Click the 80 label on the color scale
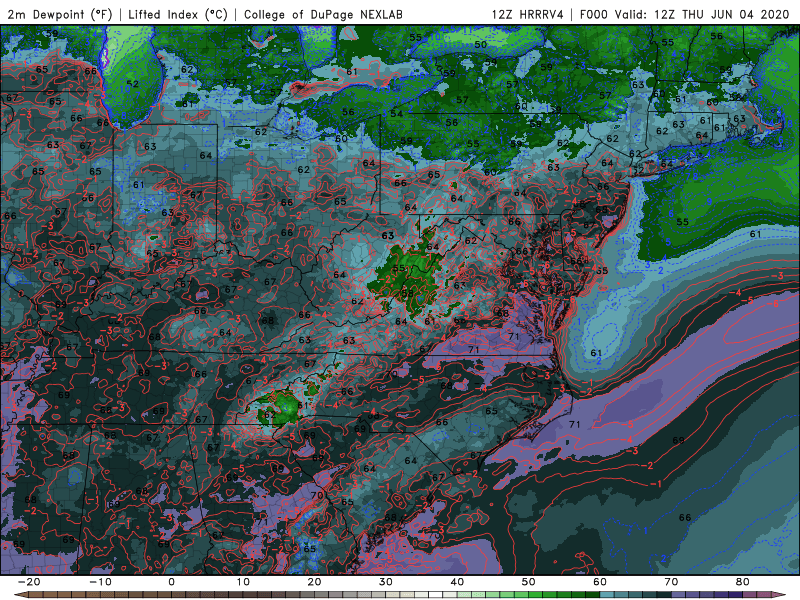The width and height of the screenshot is (800, 600). pos(743,582)
